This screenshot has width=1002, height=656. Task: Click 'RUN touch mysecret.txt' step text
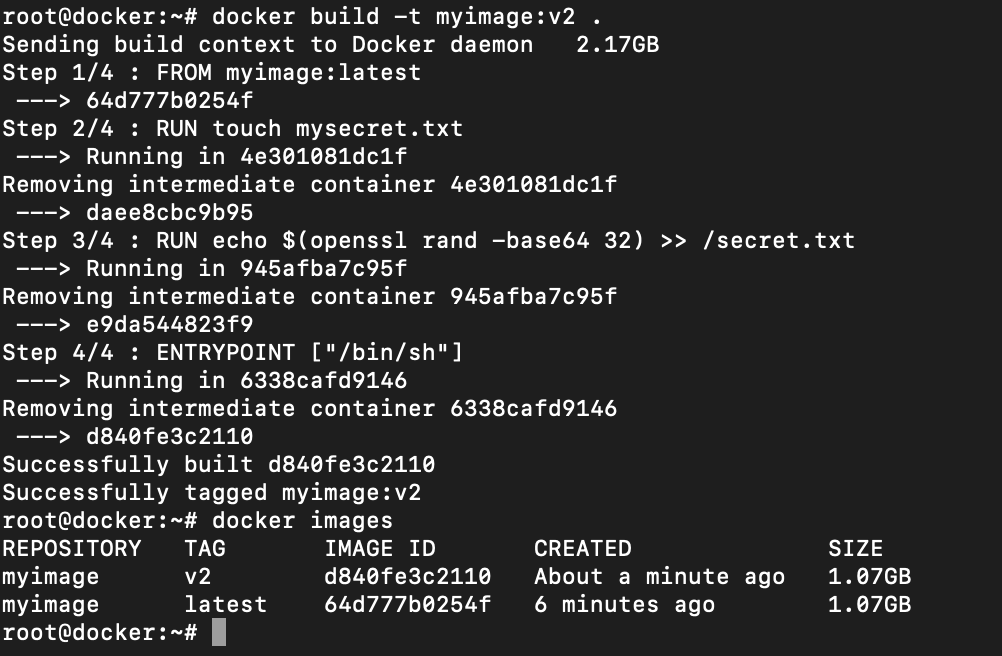coord(309,128)
